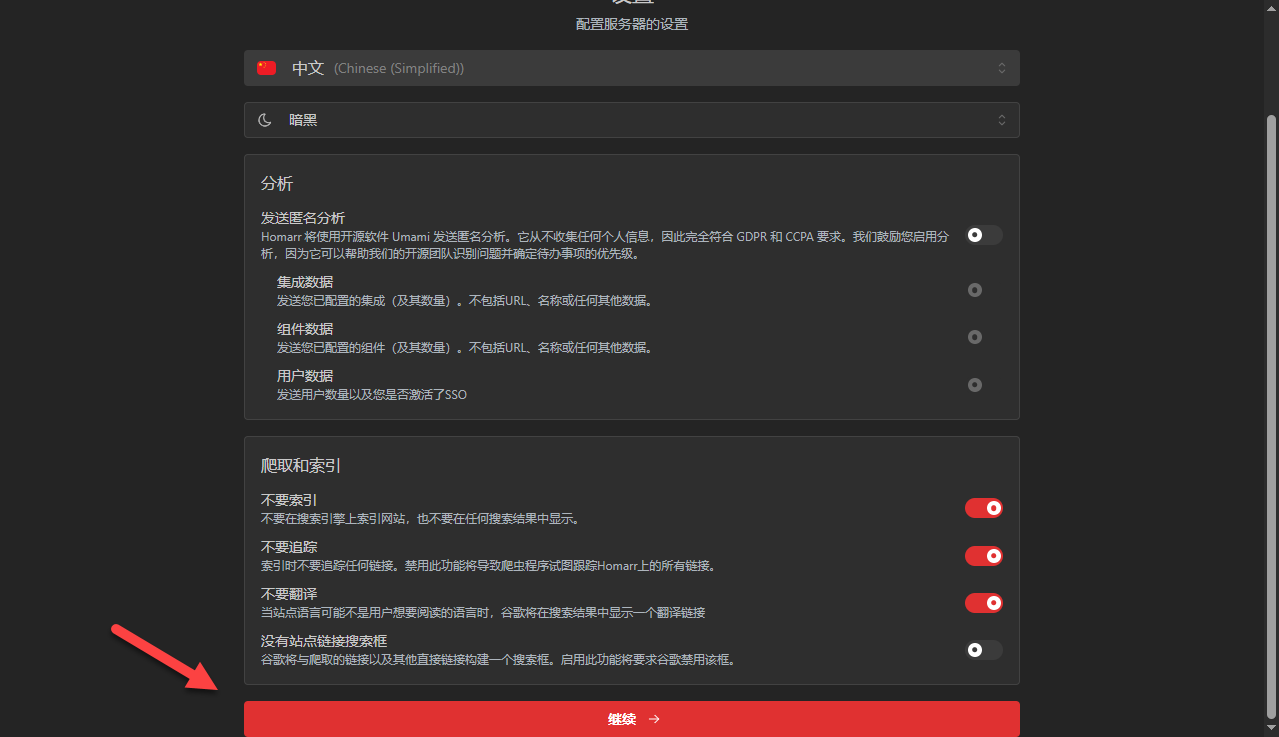Click the chevron icon on the language selector
Viewport: 1279px width, 737px height.
pyautogui.click(x=1001, y=67)
